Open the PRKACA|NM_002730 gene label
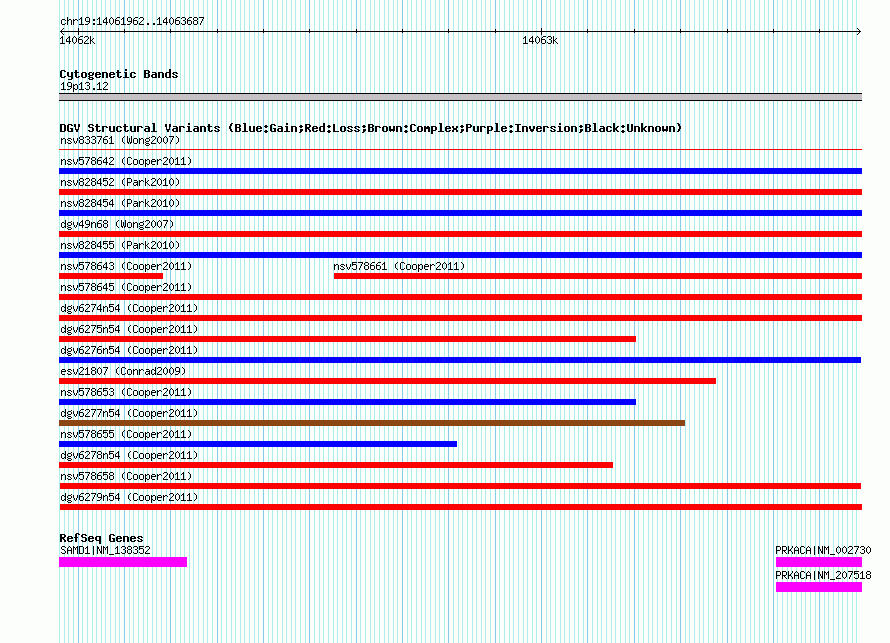 [x=823, y=550]
